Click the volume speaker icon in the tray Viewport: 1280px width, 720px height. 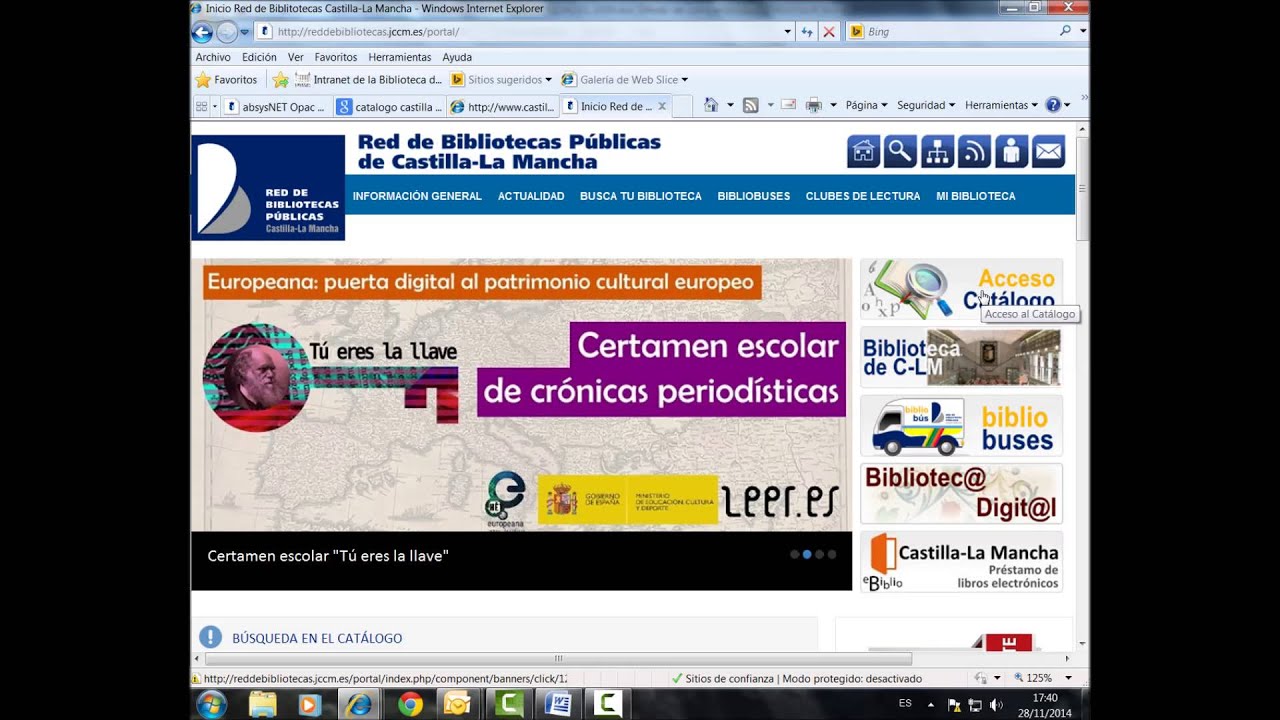[996, 705]
